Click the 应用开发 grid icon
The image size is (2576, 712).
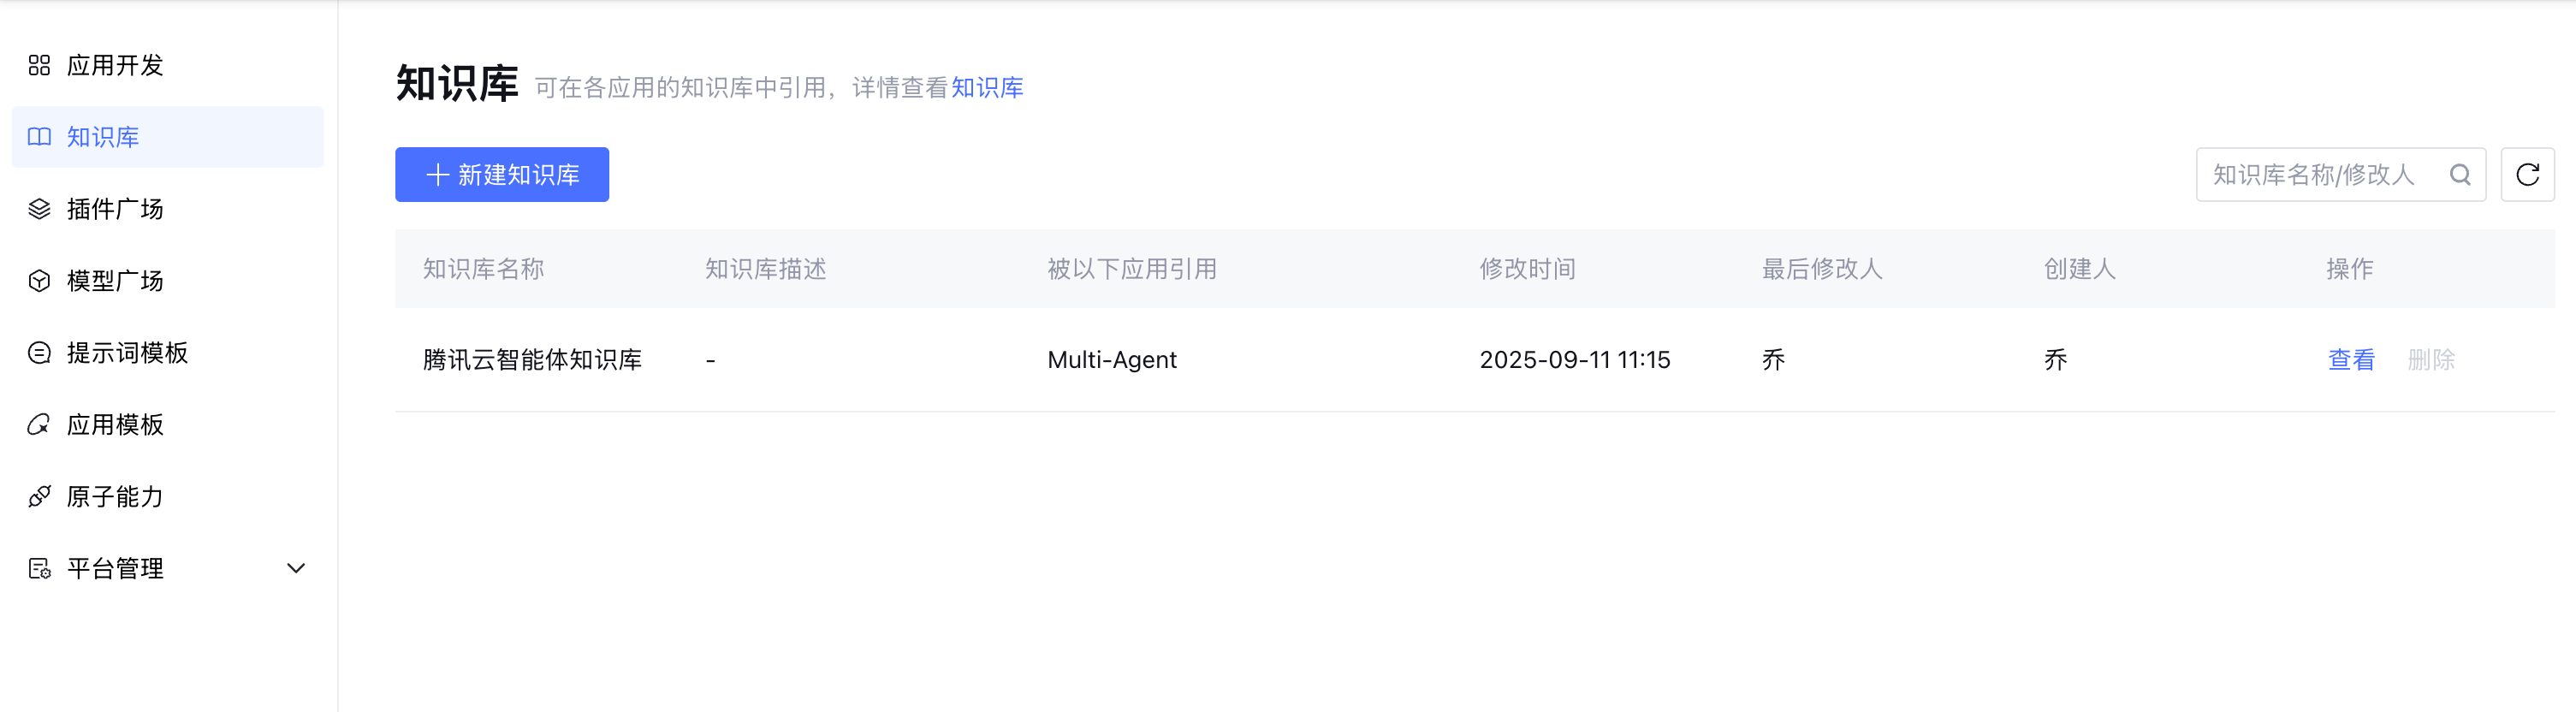[39, 65]
